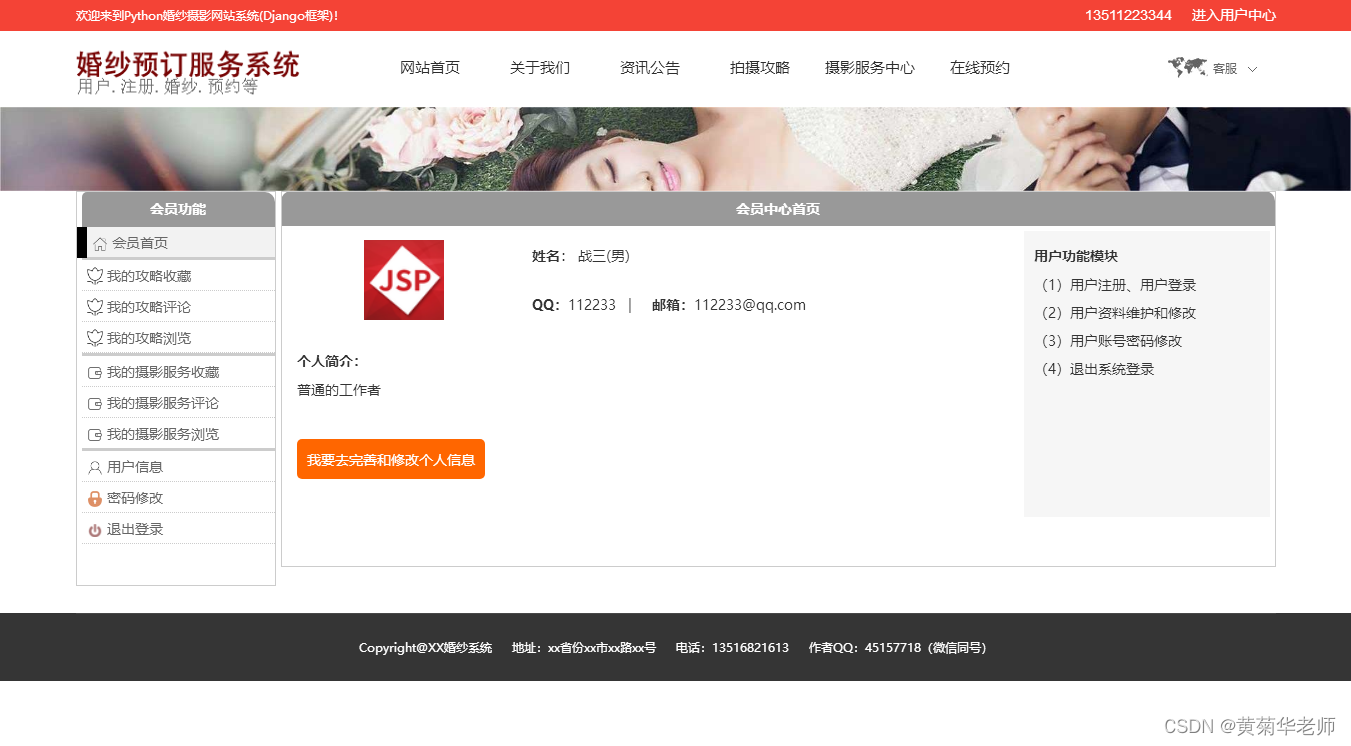Click the 我要去完善和修改个人信息 button
The height and width of the screenshot is (746, 1351).
(x=390, y=459)
